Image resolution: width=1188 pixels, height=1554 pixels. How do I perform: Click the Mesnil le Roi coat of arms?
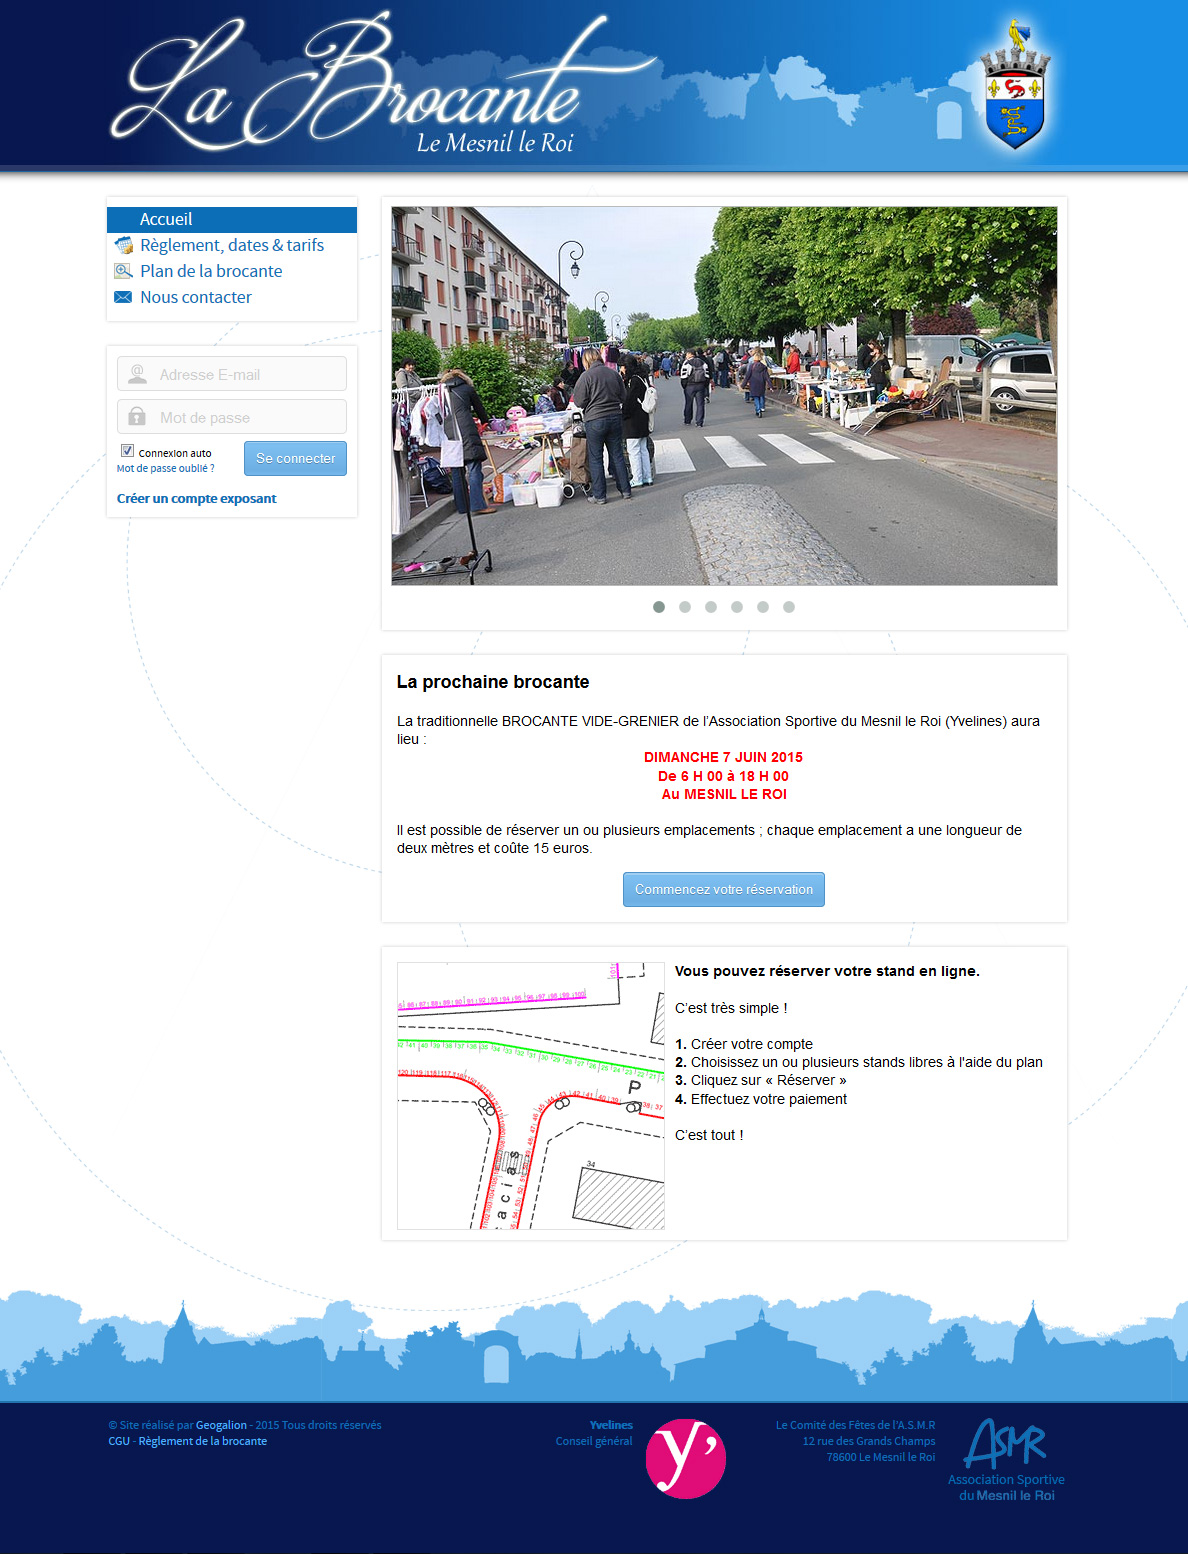point(1015,85)
